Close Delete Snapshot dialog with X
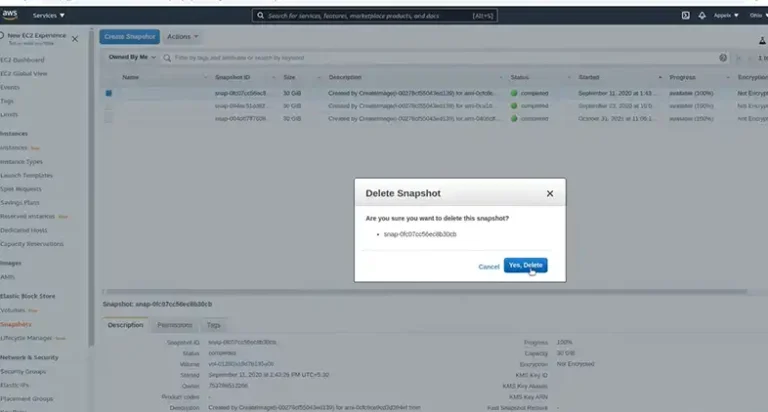 click(x=549, y=193)
